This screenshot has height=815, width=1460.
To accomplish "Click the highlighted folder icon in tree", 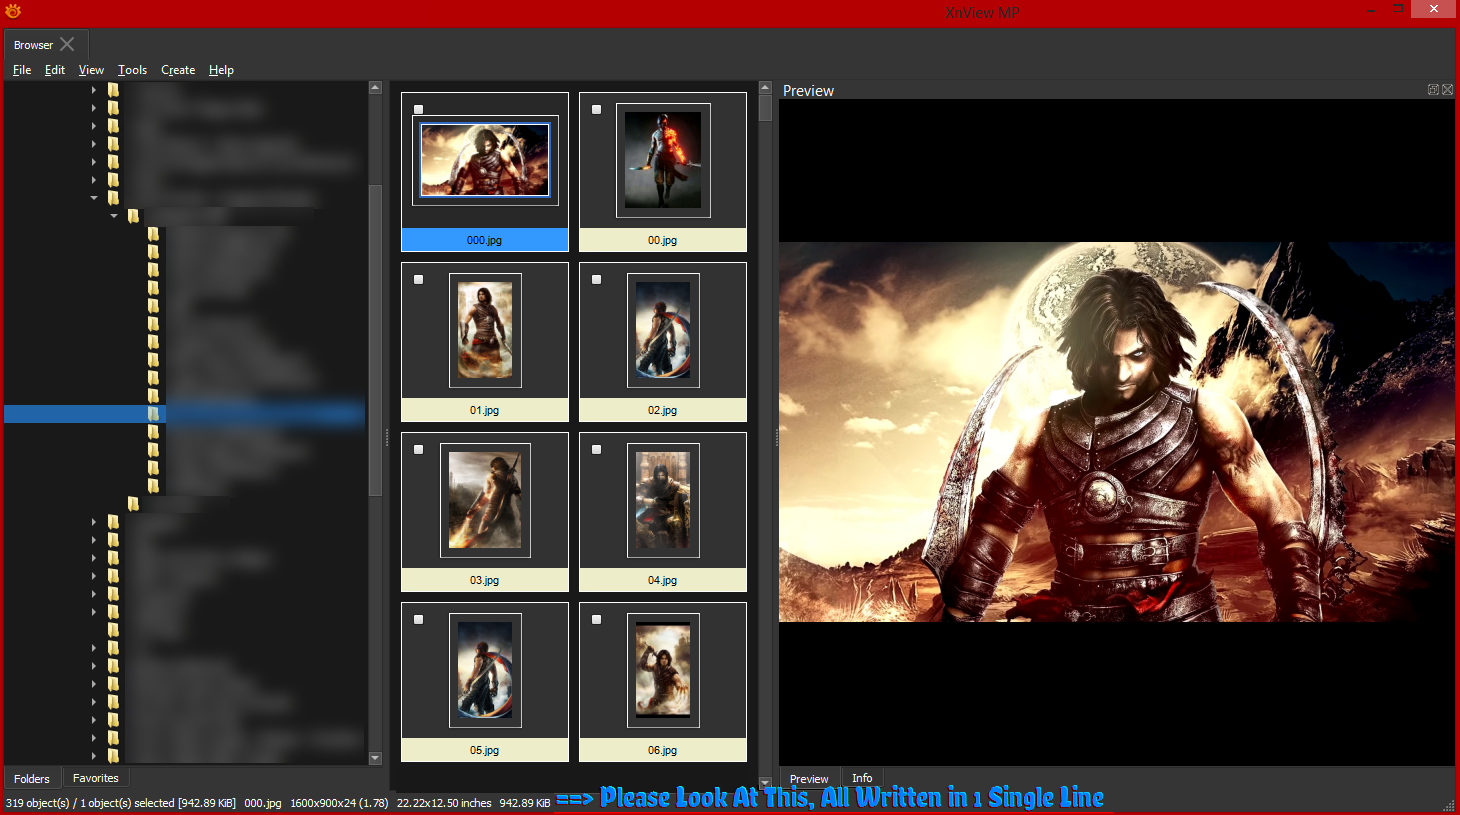I will click(x=153, y=413).
